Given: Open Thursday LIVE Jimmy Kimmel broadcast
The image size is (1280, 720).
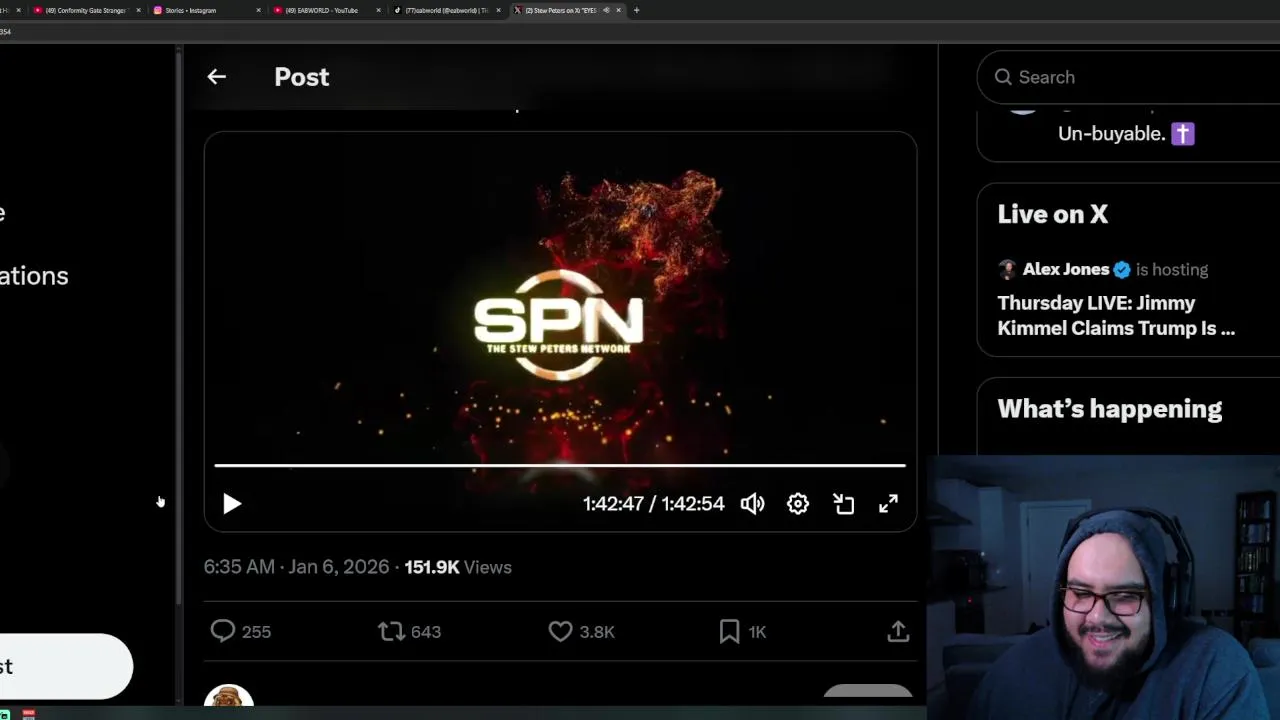Looking at the screenshot, I should (1116, 316).
